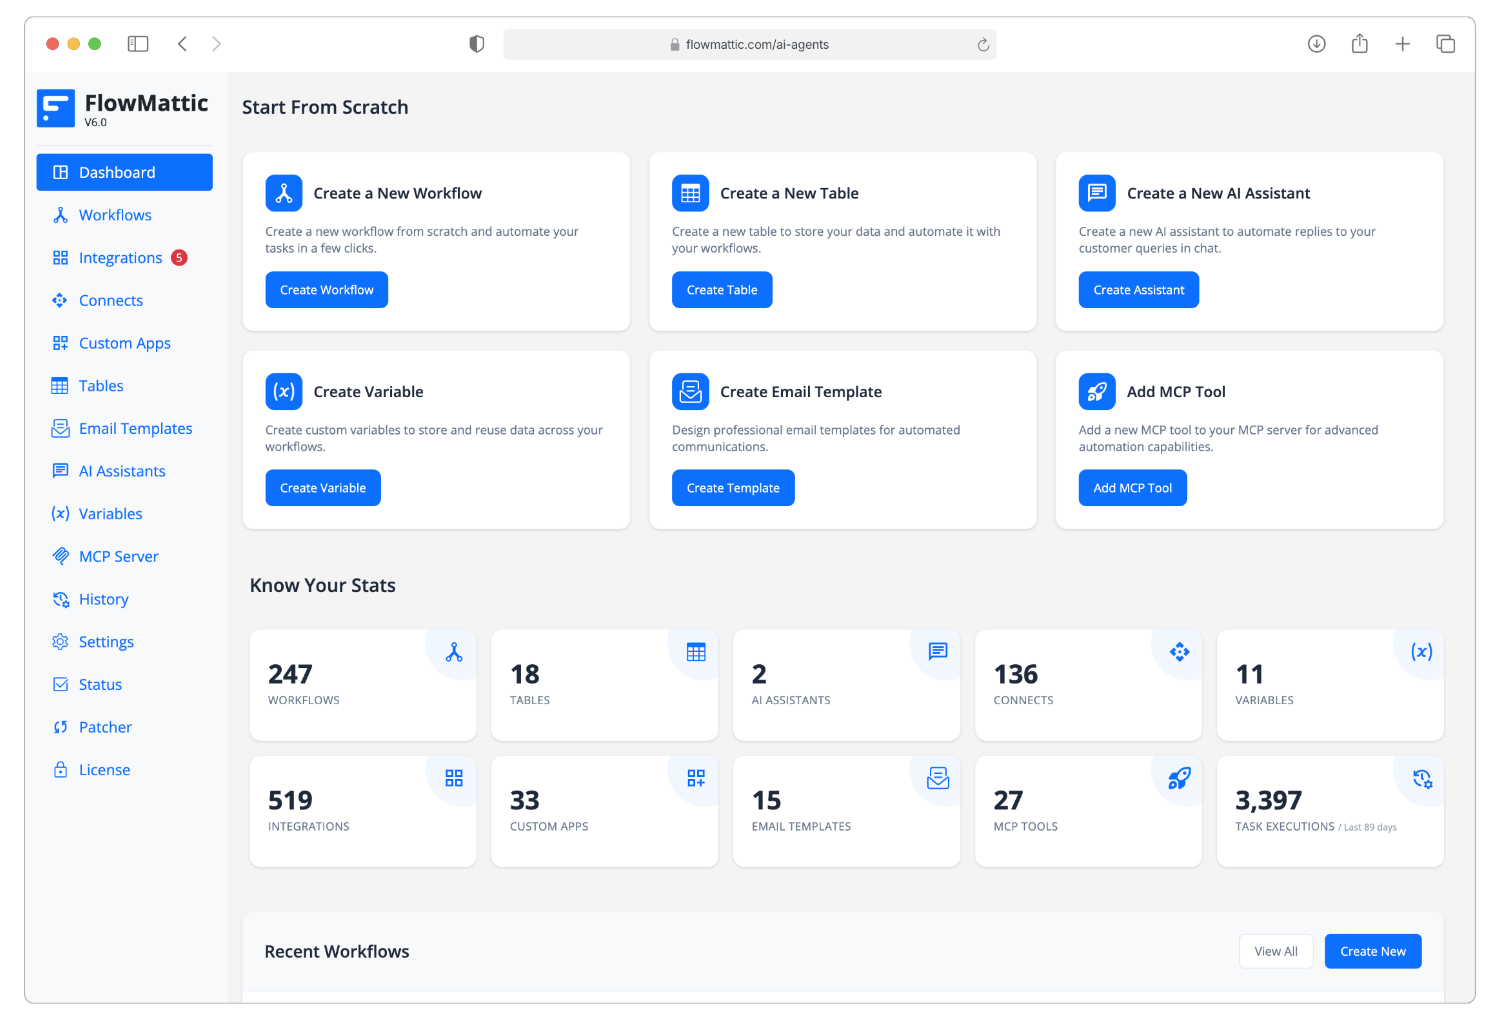Click the History icon in the sidebar

point(61,599)
